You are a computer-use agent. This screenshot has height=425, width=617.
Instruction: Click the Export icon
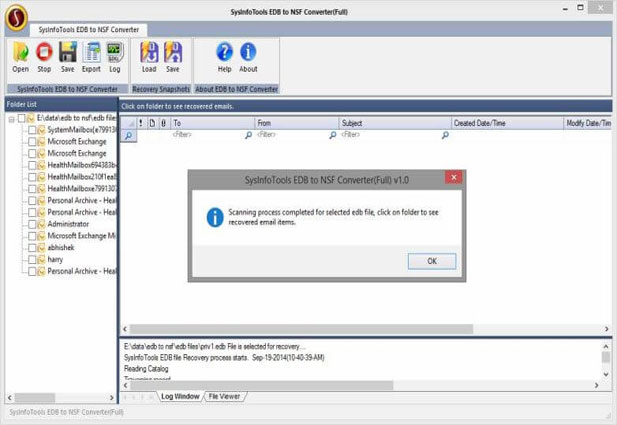pyautogui.click(x=91, y=52)
